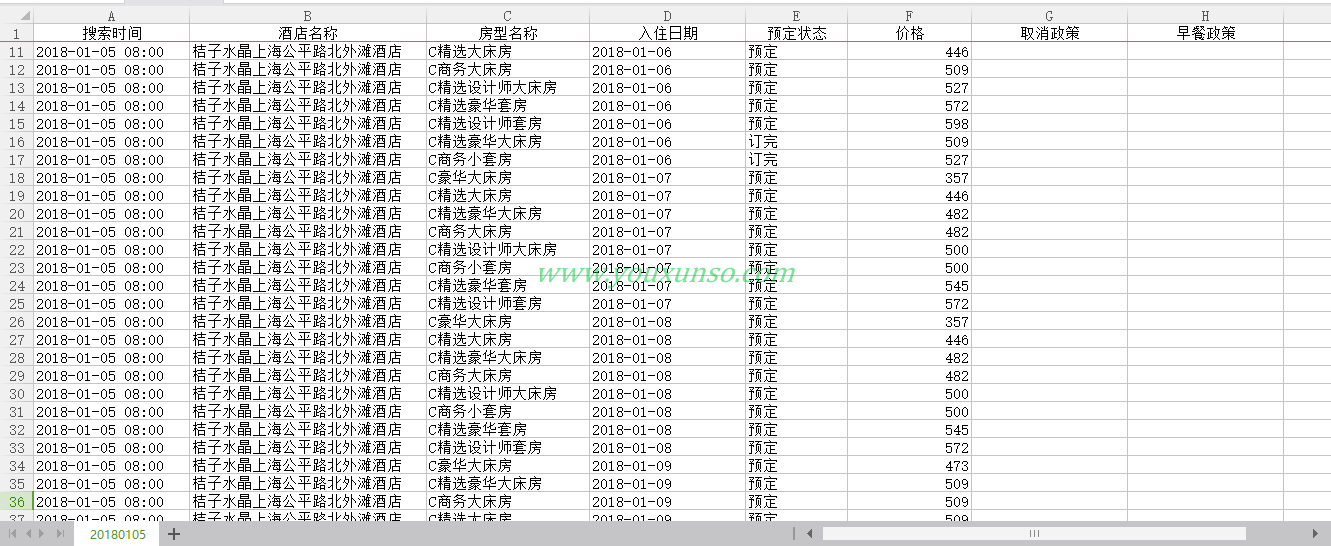1331x546 pixels.
Task: Jump to first sheet navigation arrow
Action: click(x=13, y=534)
